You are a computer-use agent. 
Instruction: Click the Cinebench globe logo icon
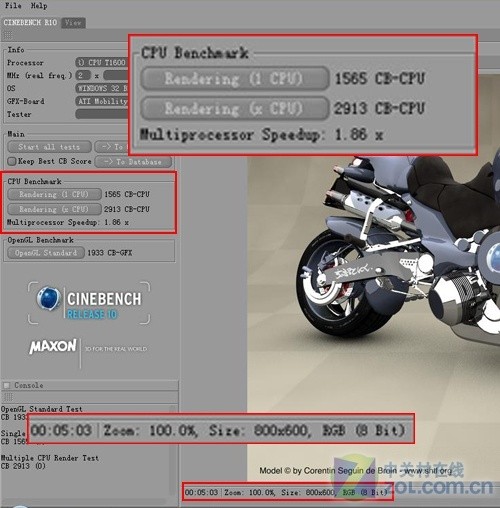pos(48,298)
